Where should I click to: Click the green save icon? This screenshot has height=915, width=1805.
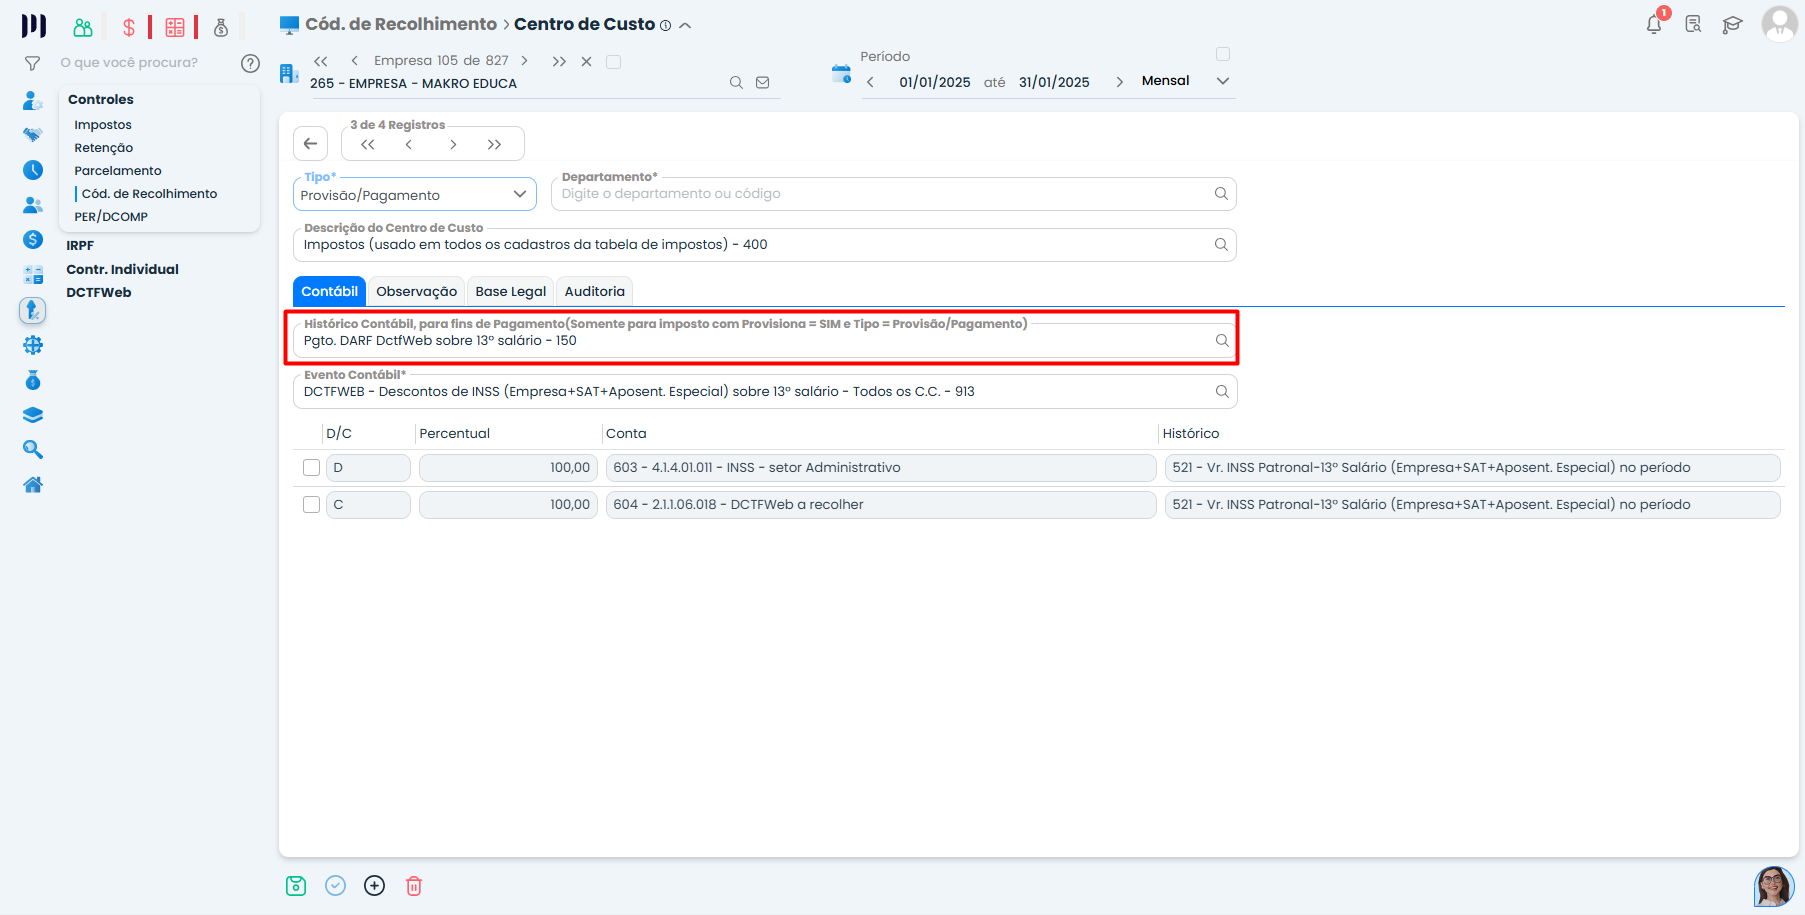pos(296,886)
